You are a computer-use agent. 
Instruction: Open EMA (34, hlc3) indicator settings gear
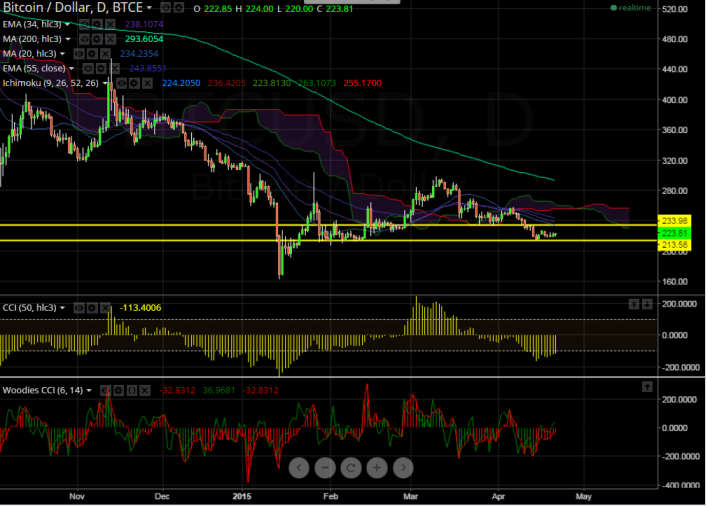pos(98,24)
